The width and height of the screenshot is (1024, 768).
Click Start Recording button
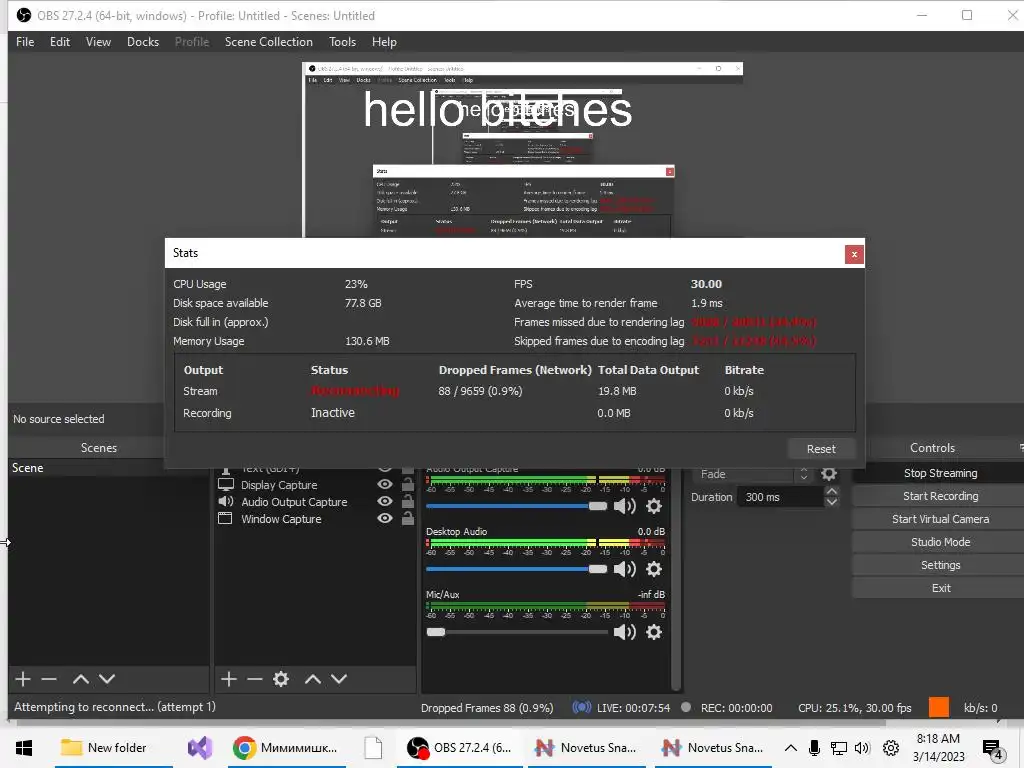coord(940,496)
